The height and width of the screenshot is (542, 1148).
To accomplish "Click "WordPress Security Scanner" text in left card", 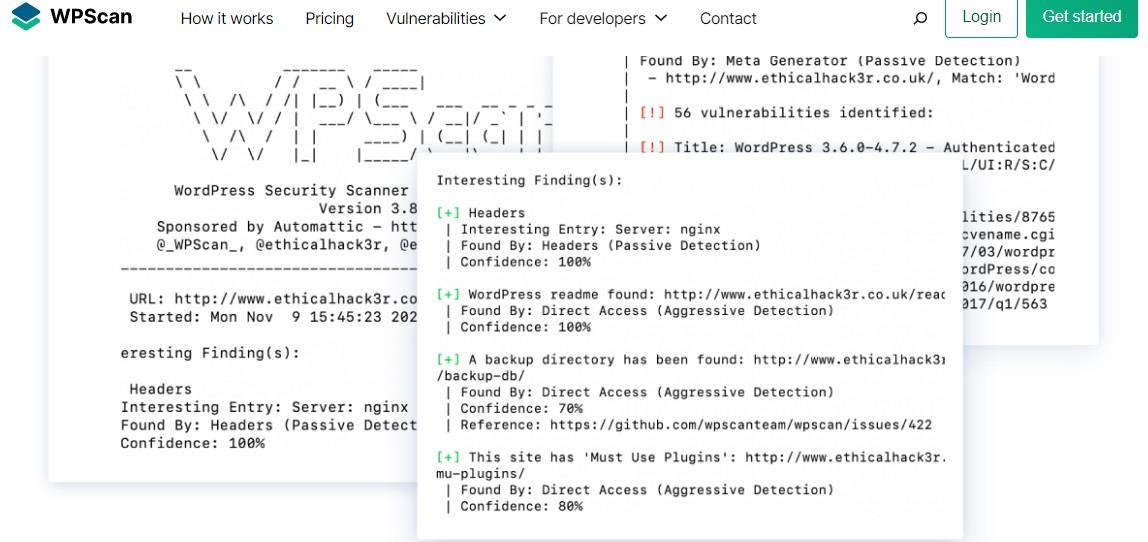I will pos(291,190).
